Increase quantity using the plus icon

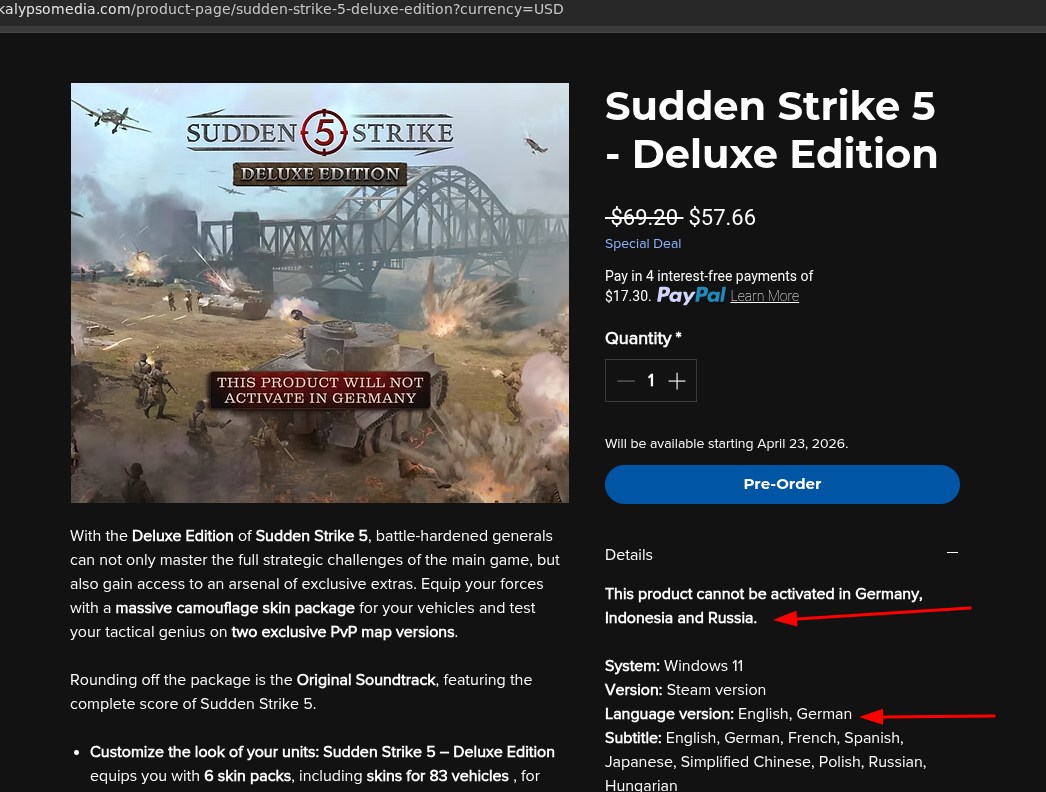click(x=676, y=380)
